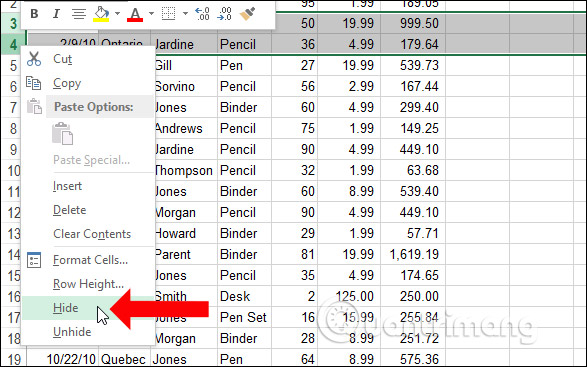The width and height of the screenshot is (587, 367).
Task: Click cell with value 57.71
Action: [x=413, y=234]
